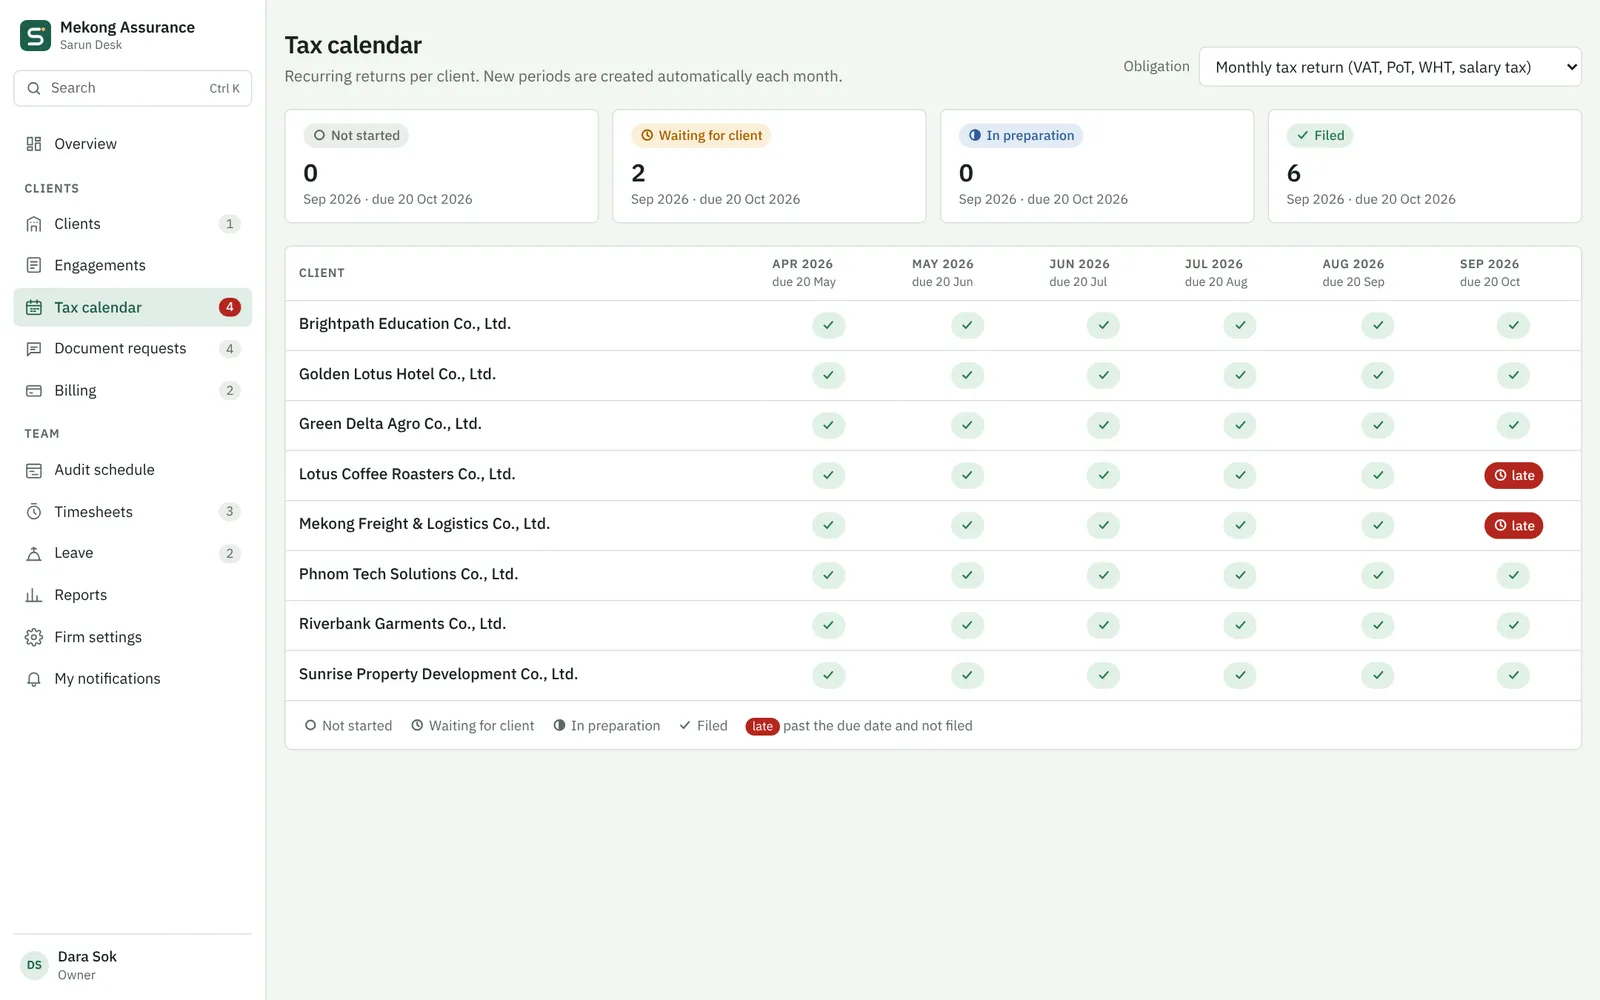
Task: Click the late legend badge below the table
Action: tap(762, 726)
